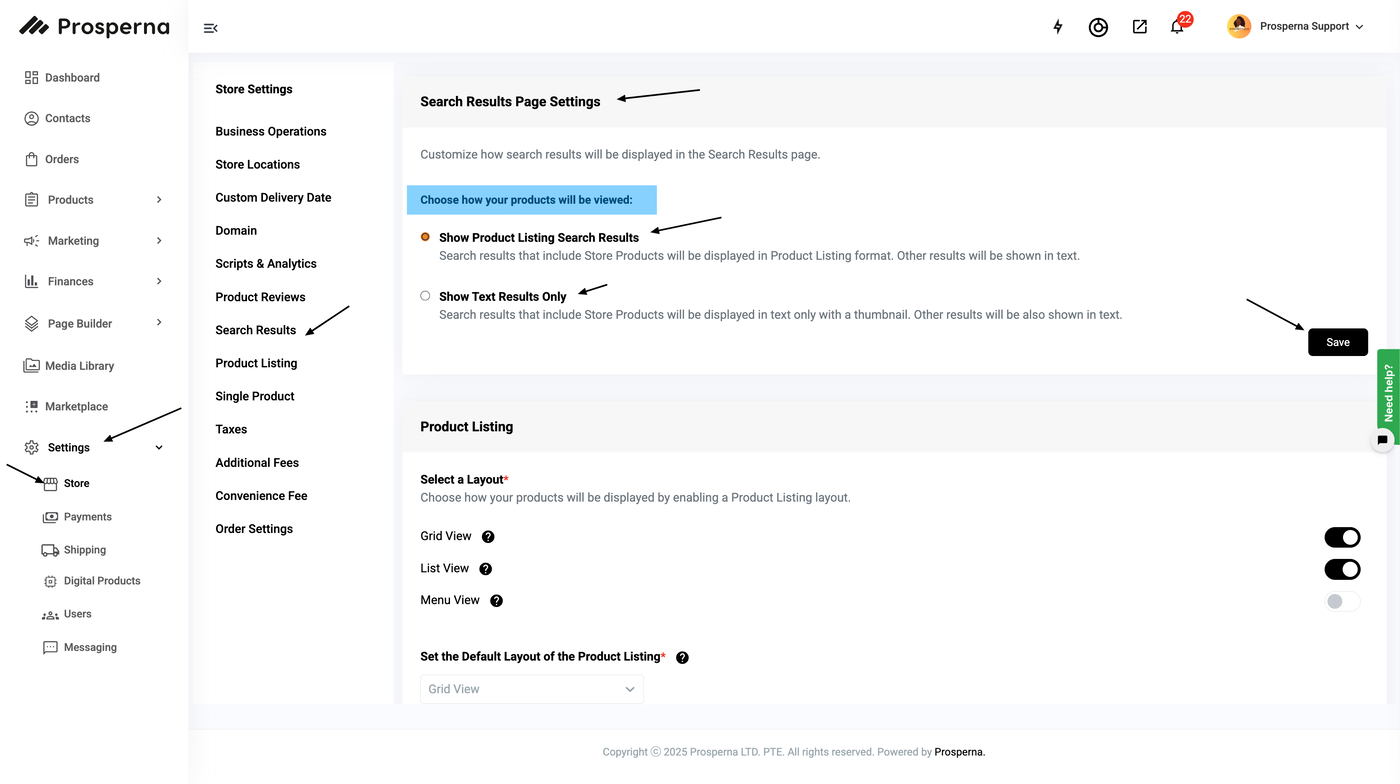Viewport: 1400px width, 784px height.
Task: Open Product Listing in Store Settings
Action: point(256,363)
